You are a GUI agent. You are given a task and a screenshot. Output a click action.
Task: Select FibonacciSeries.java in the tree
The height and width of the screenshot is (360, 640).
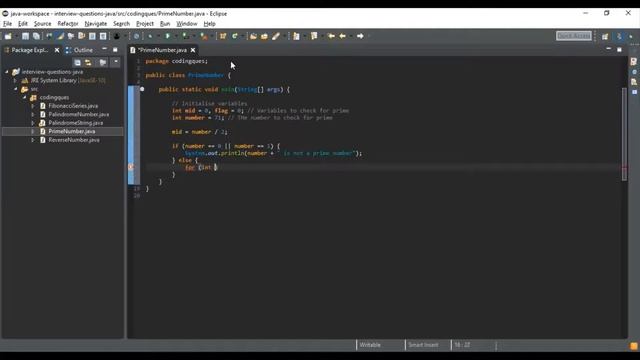(73, 106)
